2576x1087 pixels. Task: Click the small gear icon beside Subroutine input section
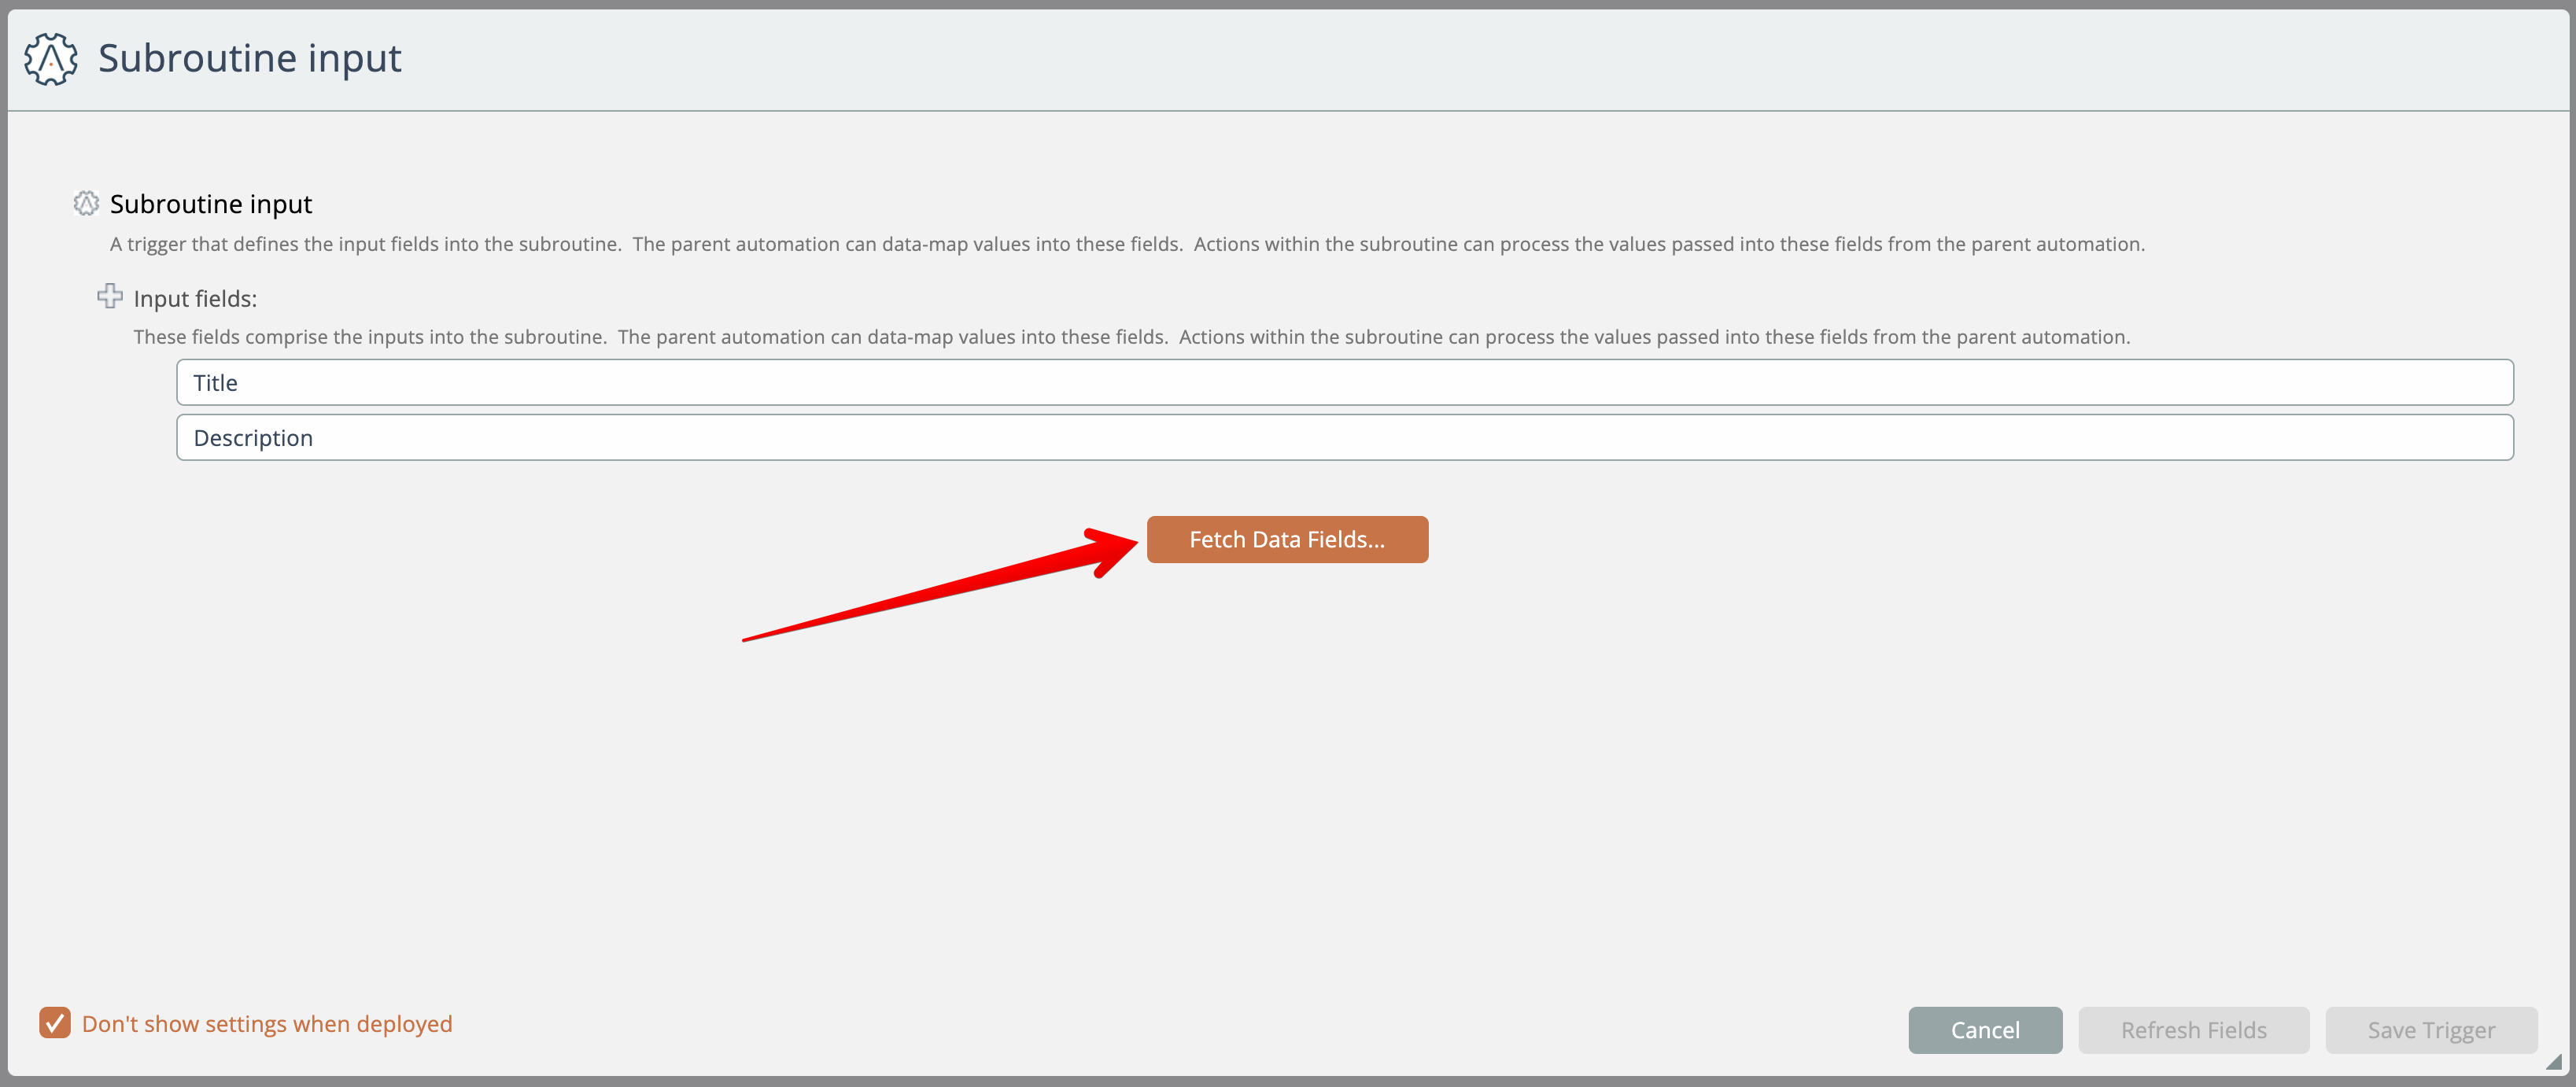click(x=86, y=204)
